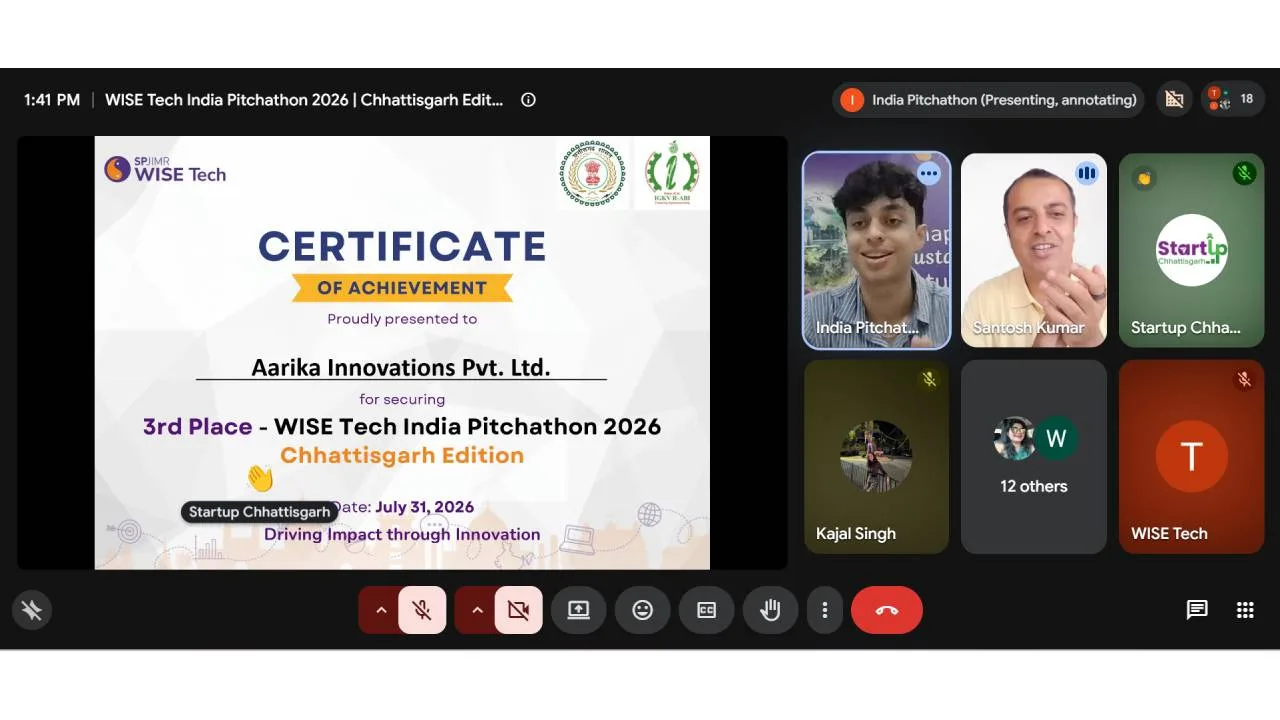Click the July 31, 2026 date
Screen dimensions: 1280x720
(x=424, y=507)
